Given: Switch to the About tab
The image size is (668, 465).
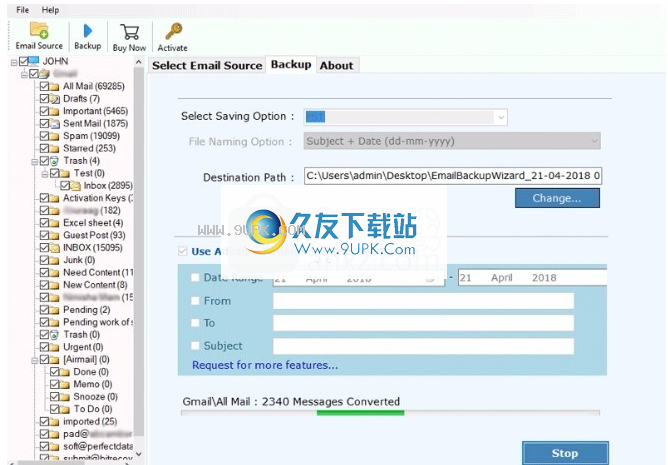Looking at the screenshot, I should (x=337, y=66).
